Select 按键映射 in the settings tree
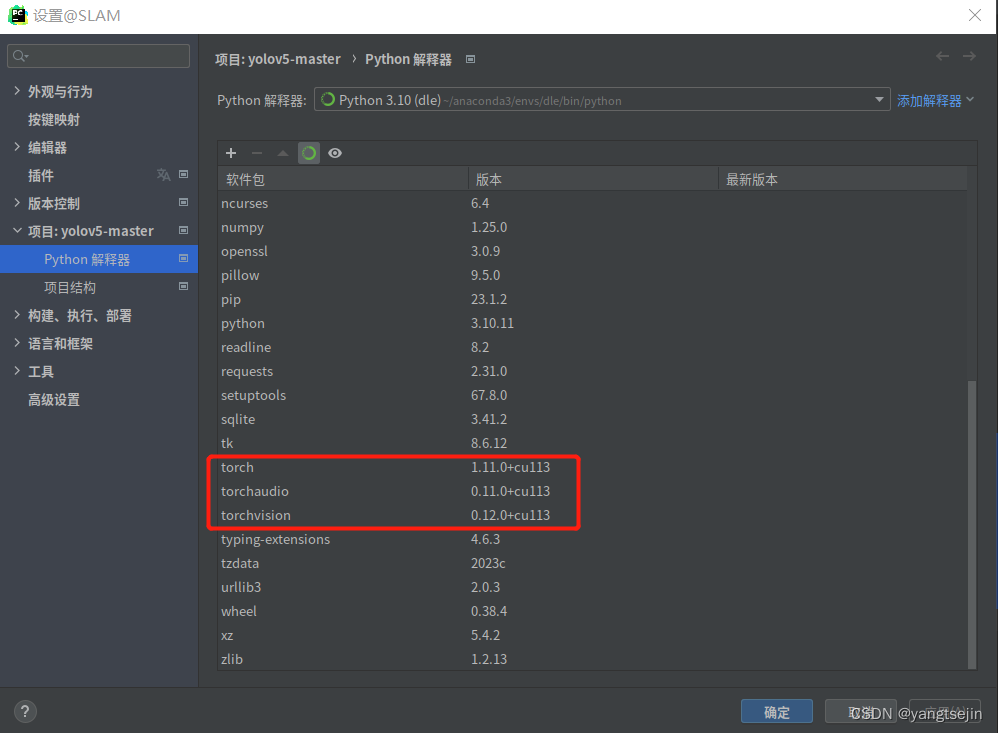998x733 pixels. [54, 120]
